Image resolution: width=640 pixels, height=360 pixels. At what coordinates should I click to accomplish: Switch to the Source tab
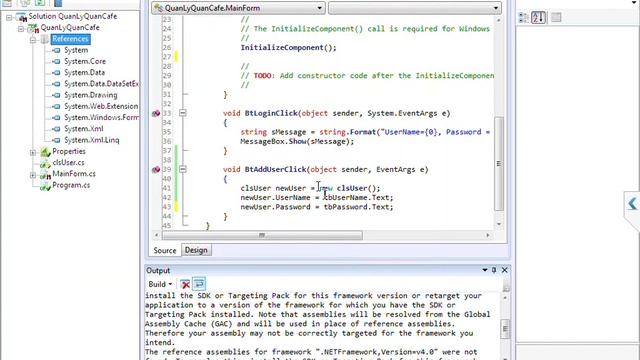[x=164, y=251]
